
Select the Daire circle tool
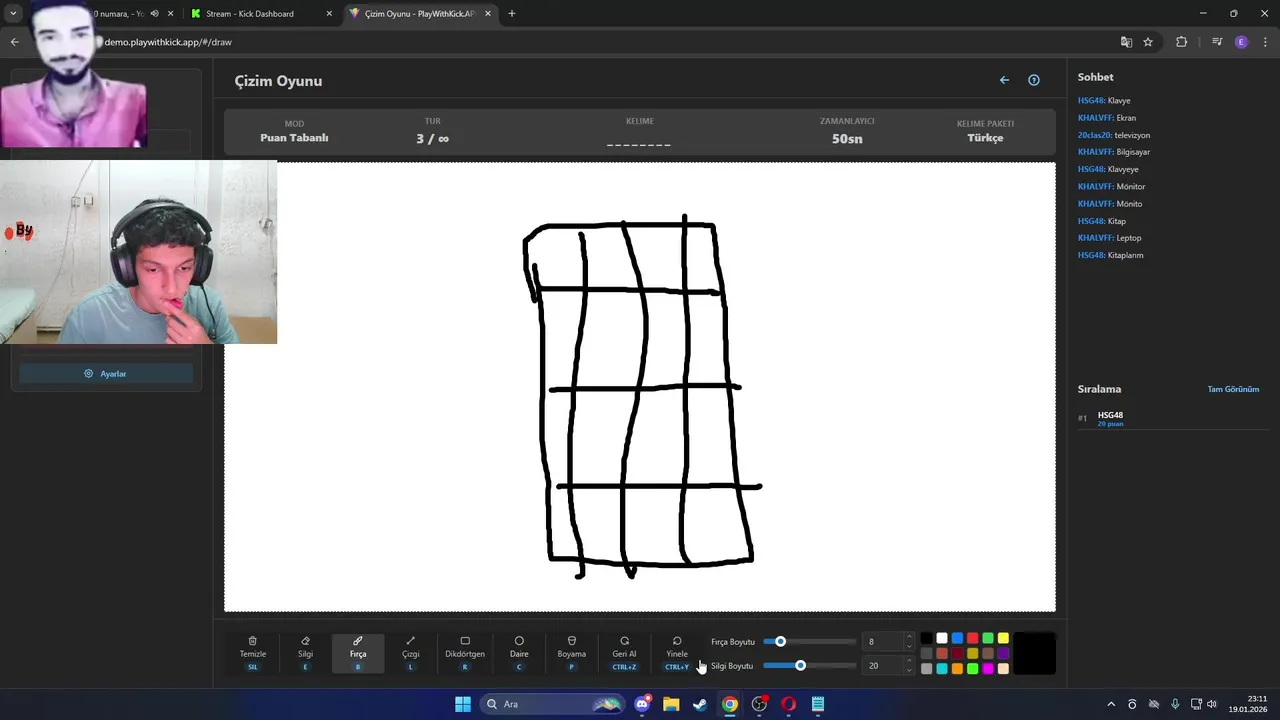(x=519, y=653)
